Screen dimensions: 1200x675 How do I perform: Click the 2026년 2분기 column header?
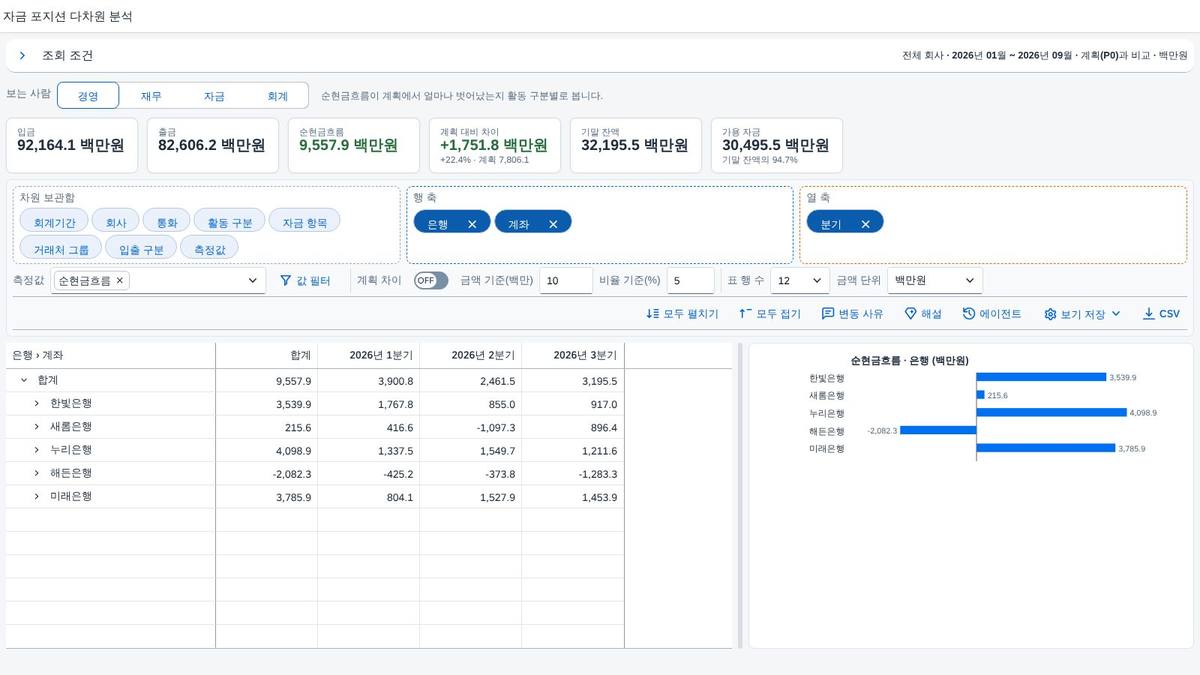pyautogui.click(x=471, y=355)
